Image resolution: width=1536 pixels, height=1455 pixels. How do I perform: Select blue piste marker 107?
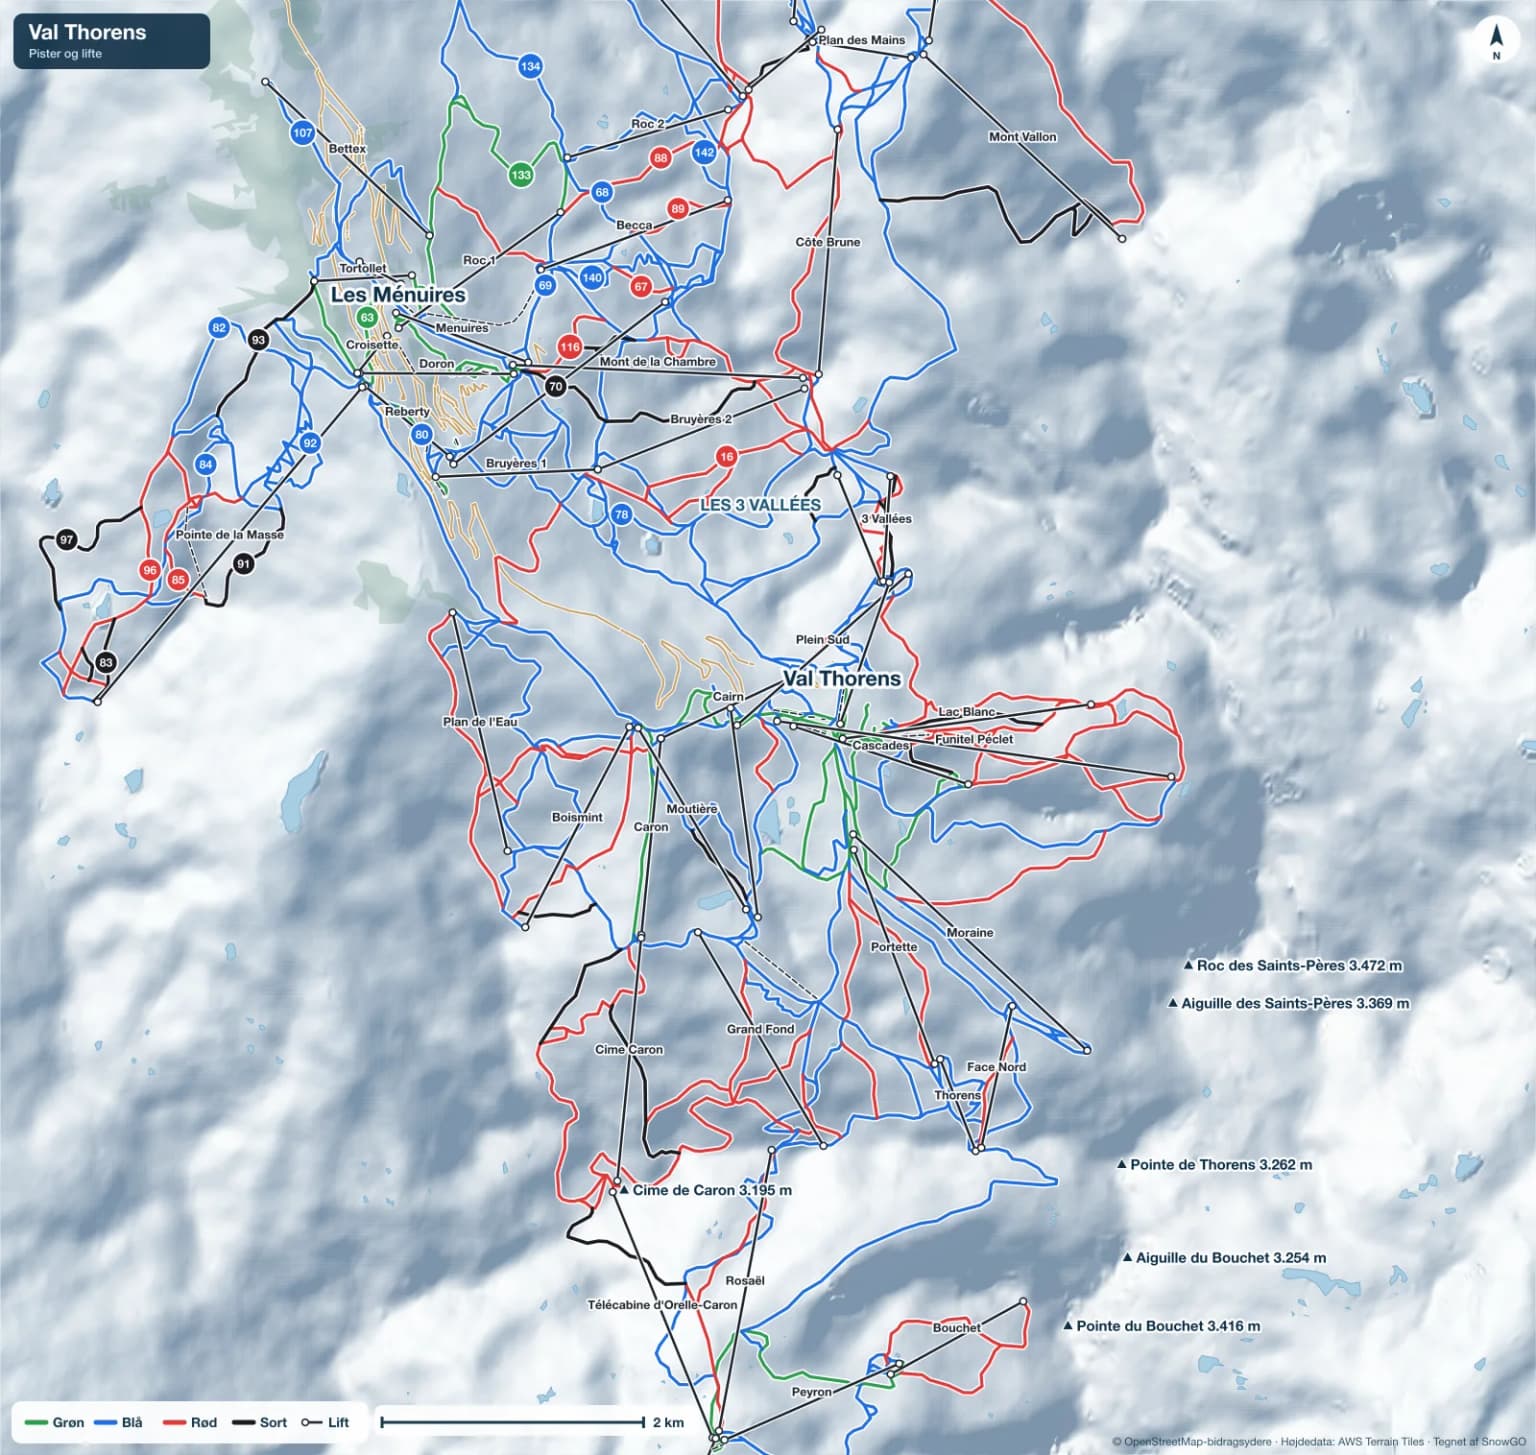(x=303, y=133)
